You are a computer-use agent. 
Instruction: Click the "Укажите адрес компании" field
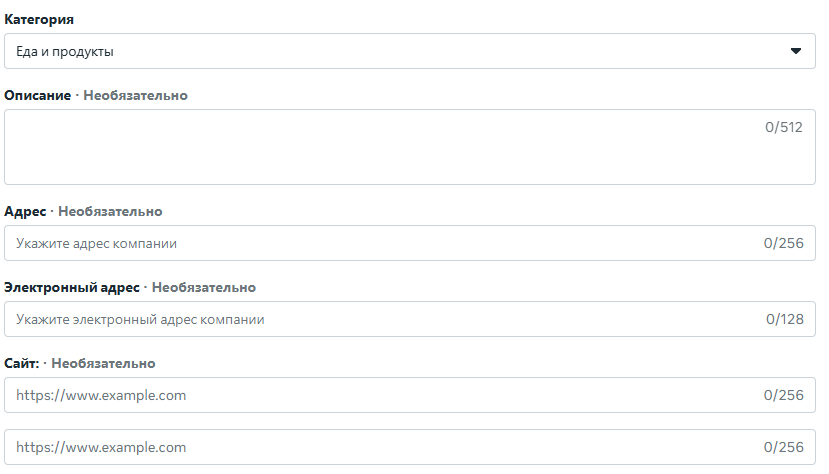(380, 243)
